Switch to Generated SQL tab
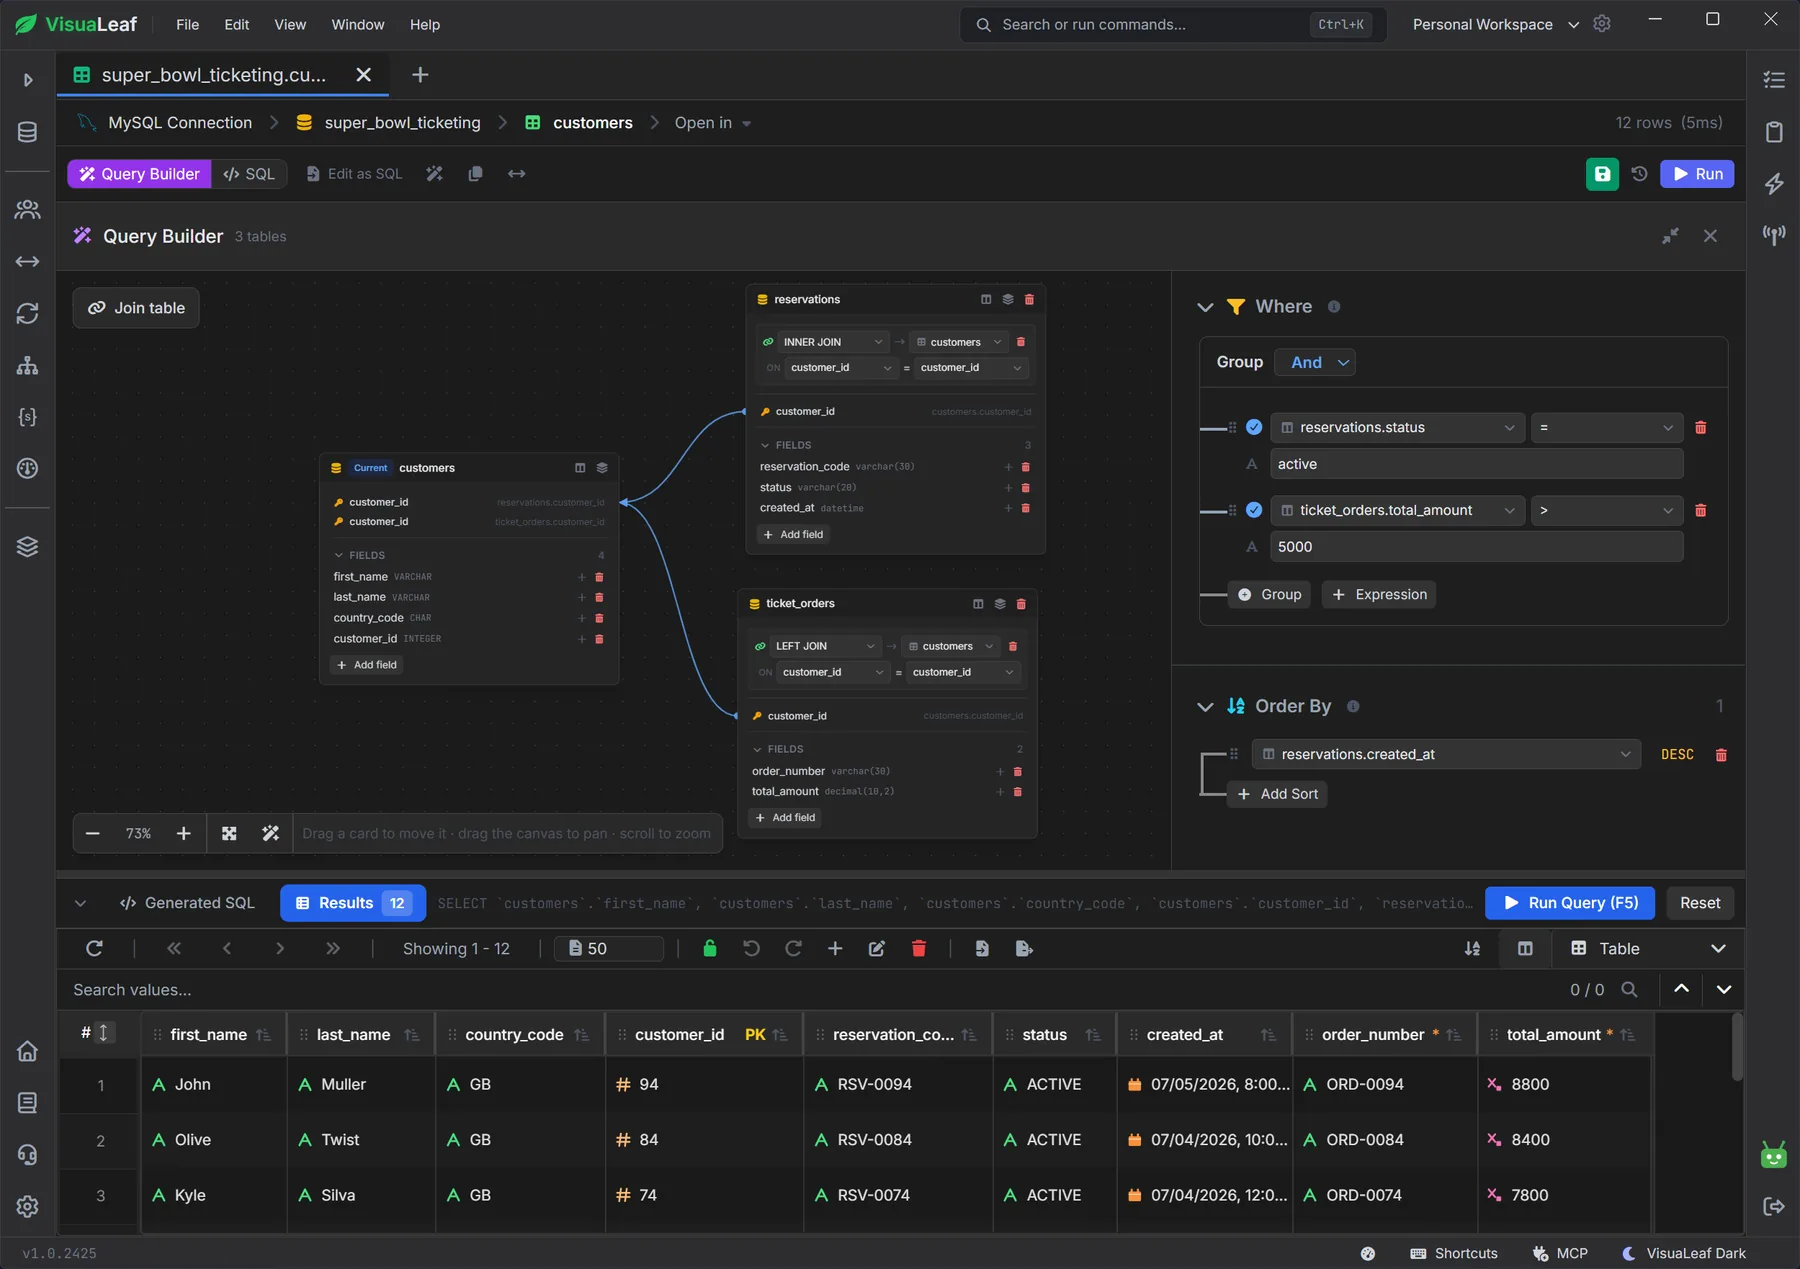Screen dimensions: 1800x1269 click(x=188, y=903)
